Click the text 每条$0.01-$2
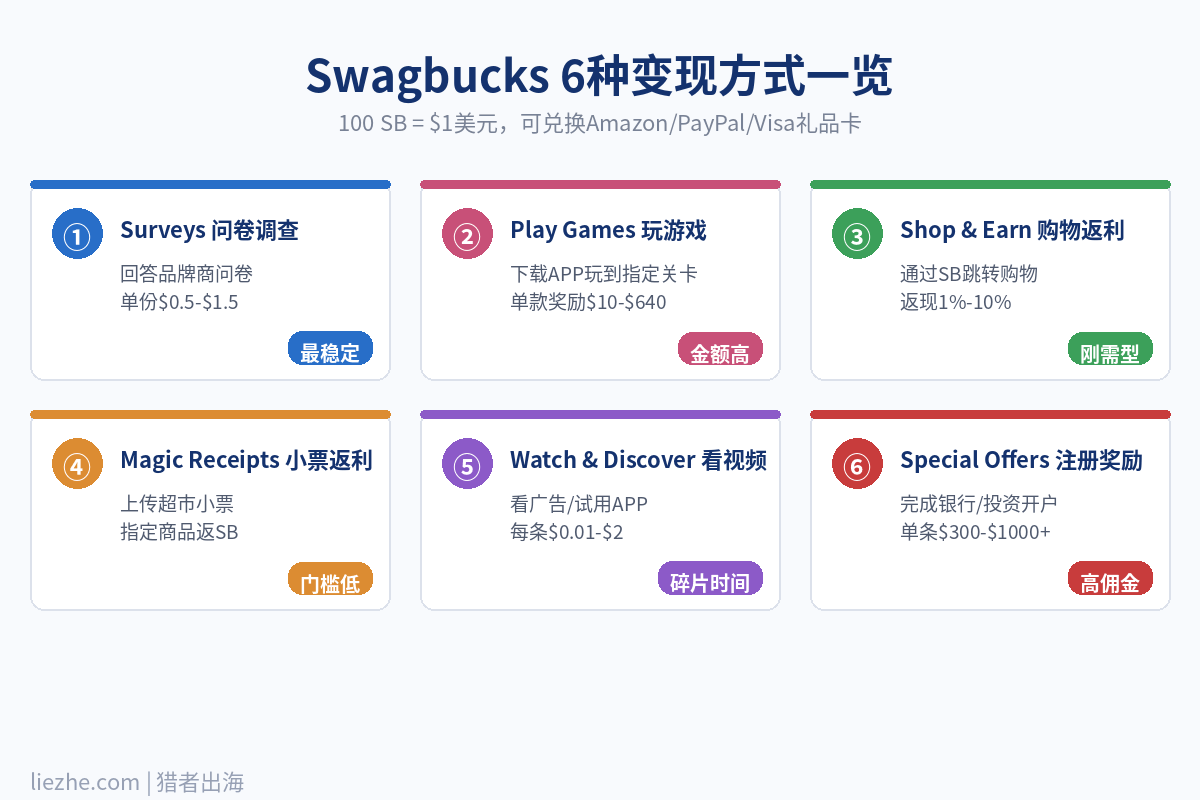 coord(567,532)
